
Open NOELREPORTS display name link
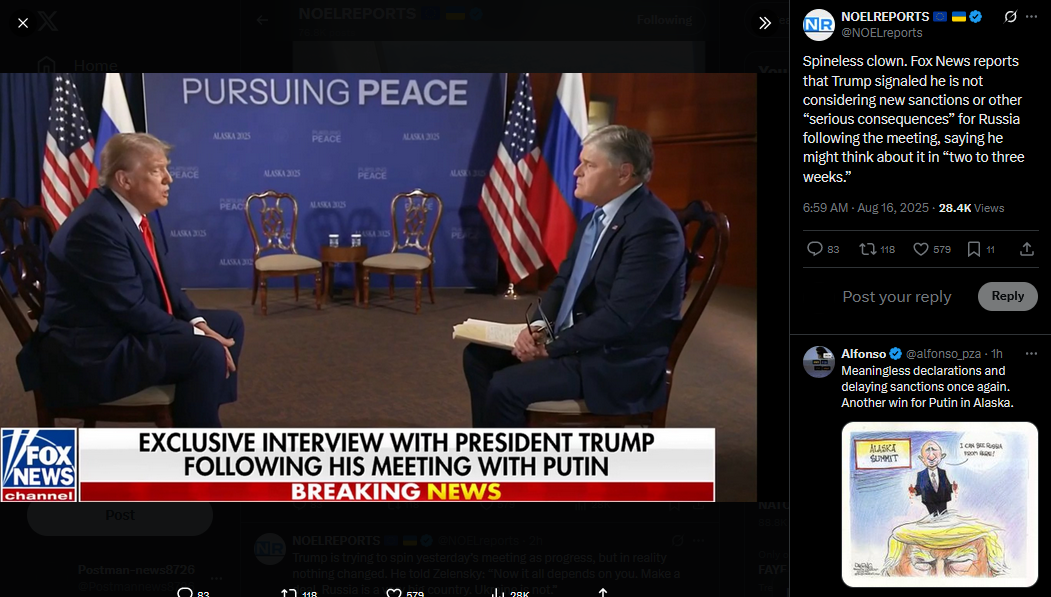[885, 17]
